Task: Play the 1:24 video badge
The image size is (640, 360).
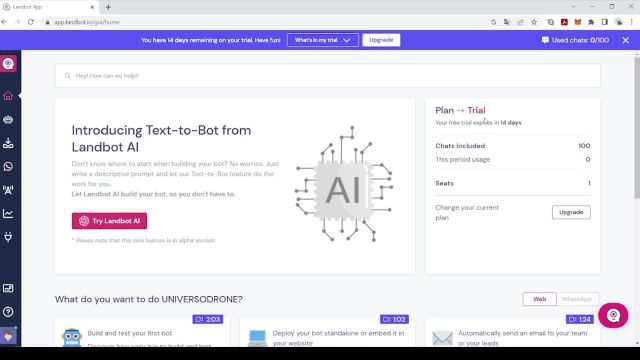Action: 580,319
